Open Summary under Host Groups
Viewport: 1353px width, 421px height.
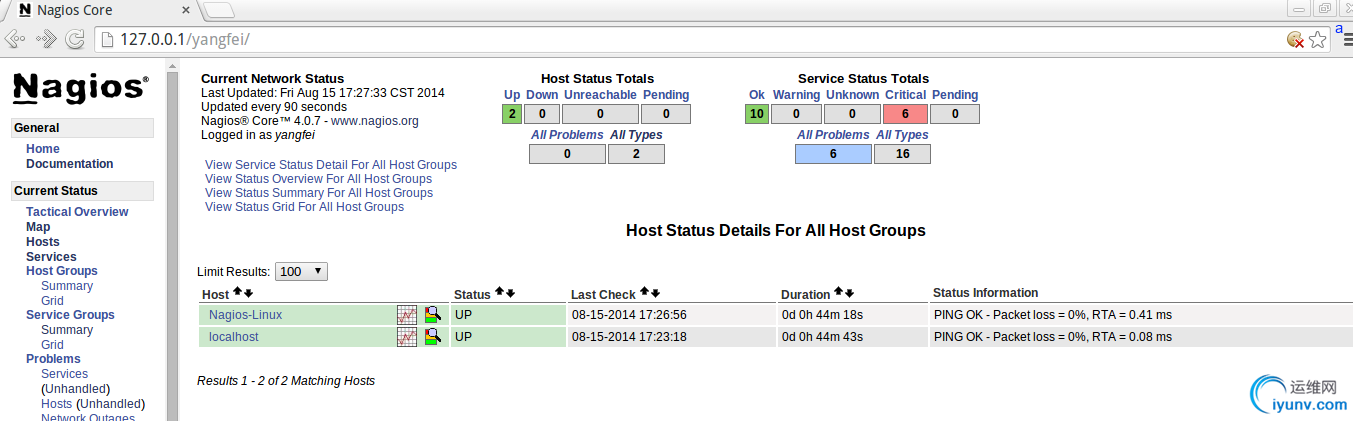(67, 286)
